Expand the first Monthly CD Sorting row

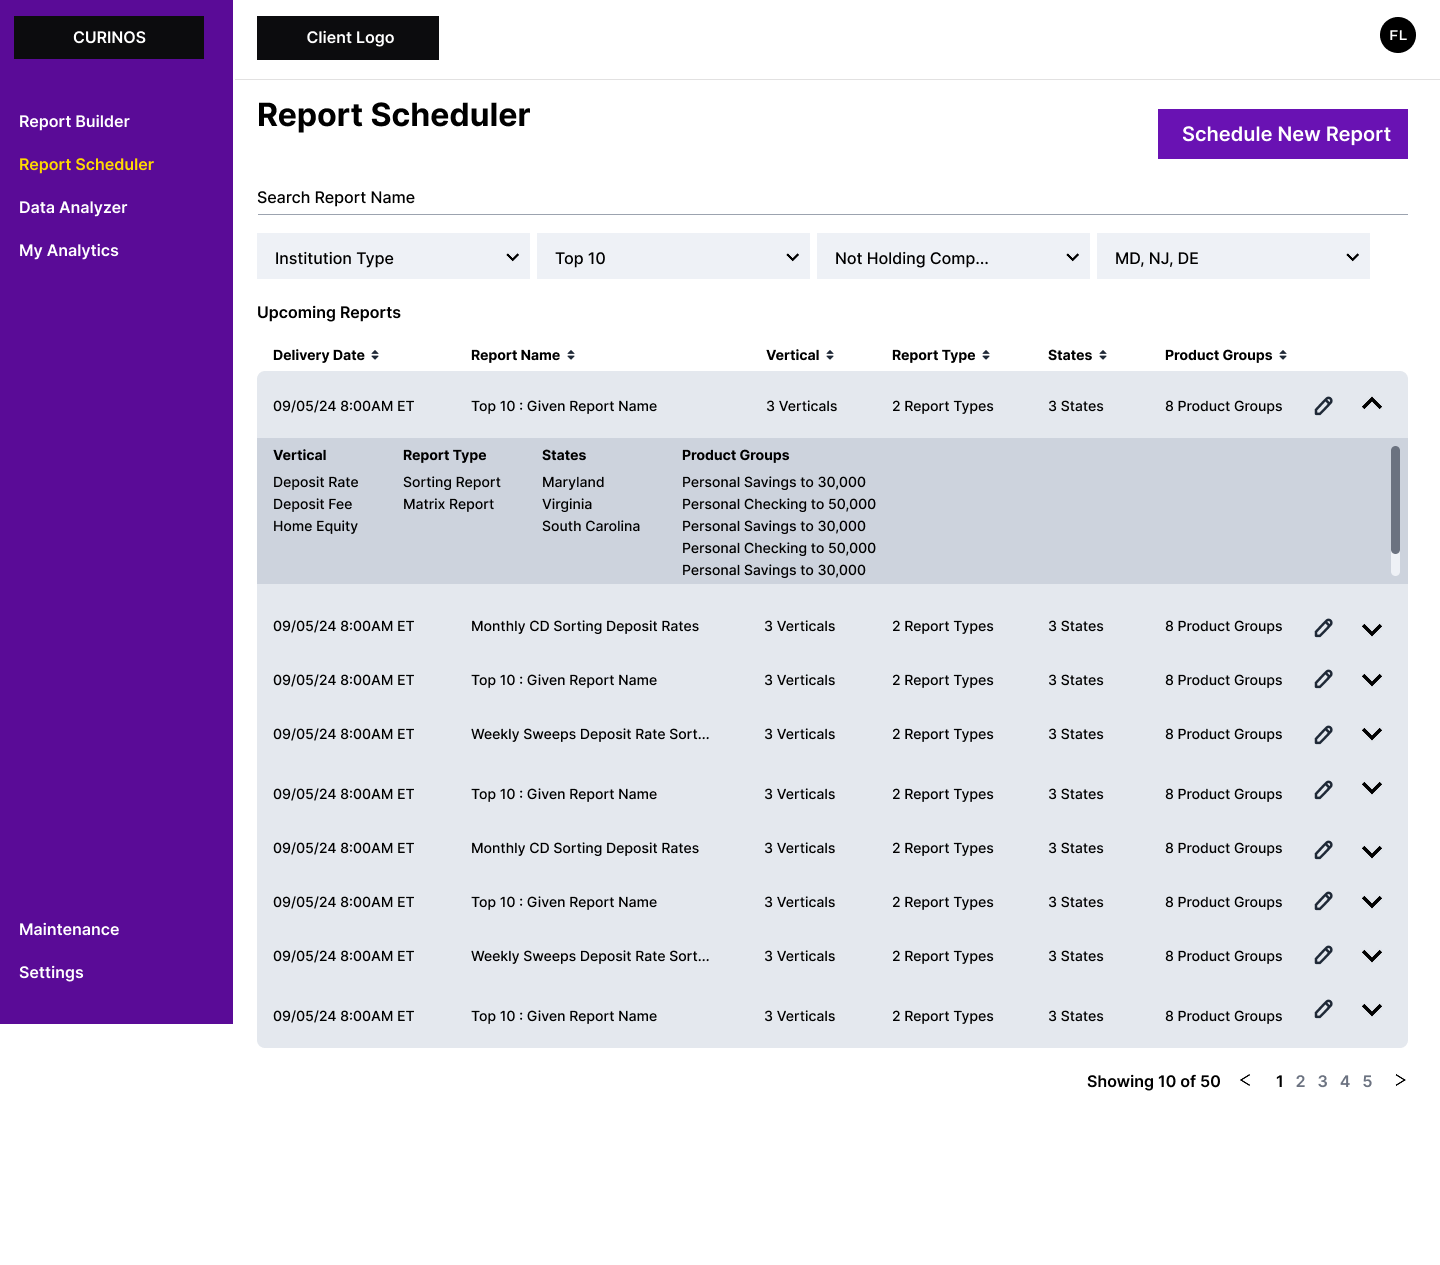click(x=1372, y=630)
